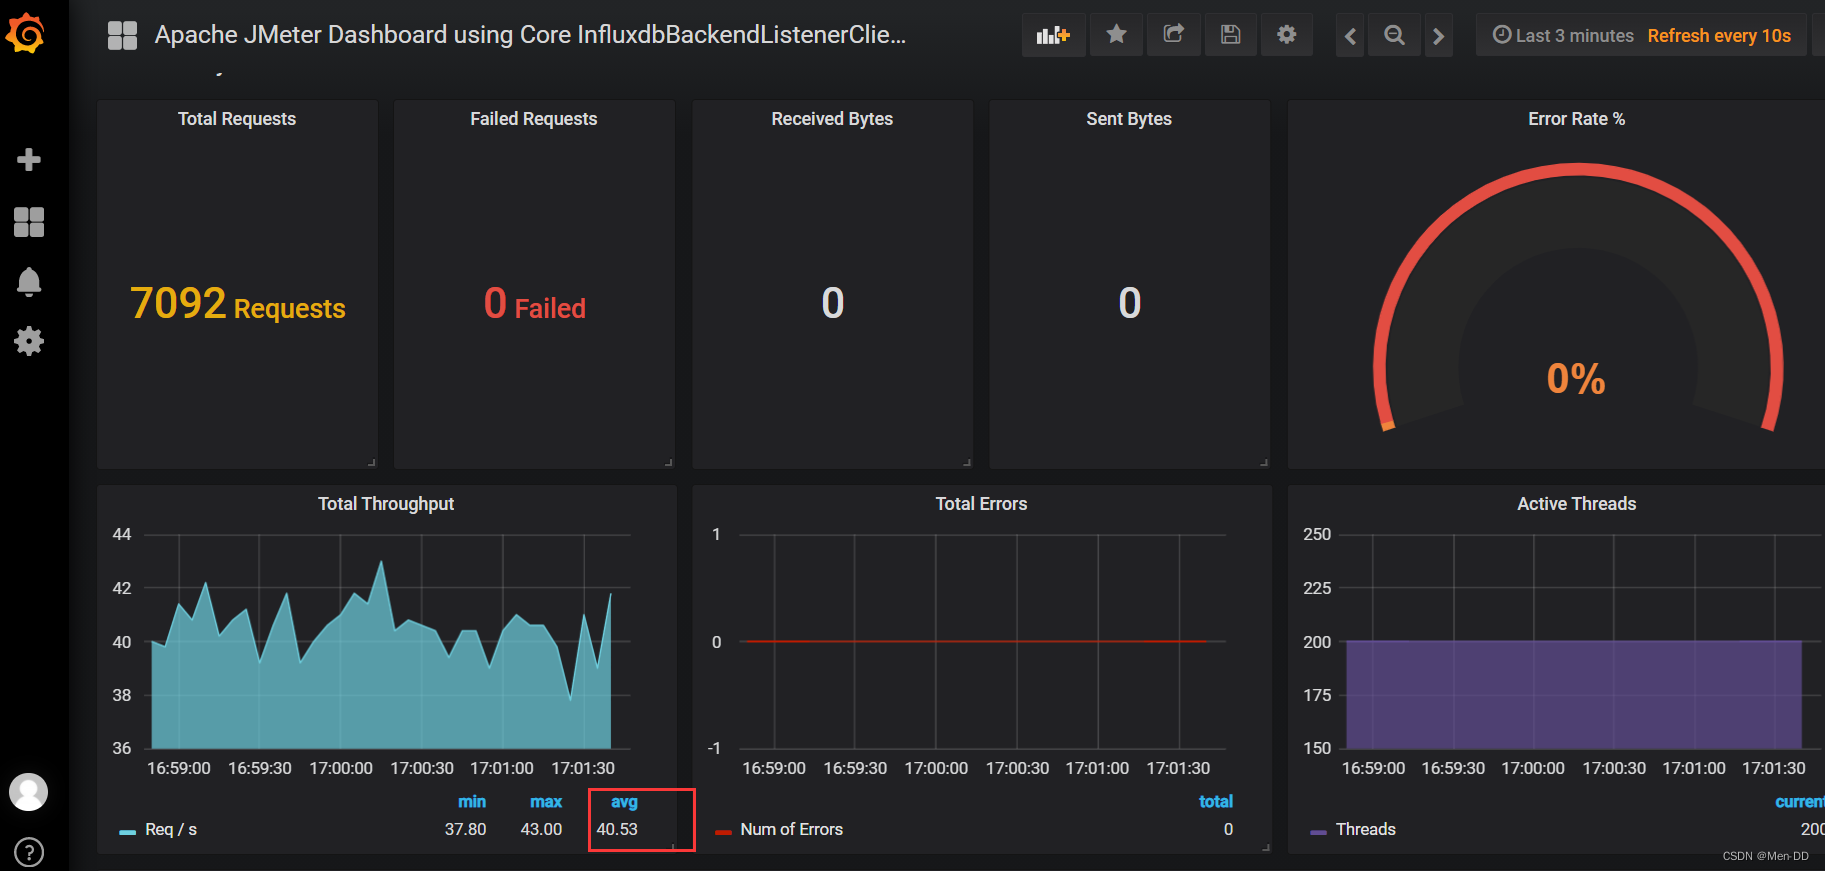Open the Sent Bytes panel title menu
Viewport: 1825px width, 871px height.
point(1129,119)
